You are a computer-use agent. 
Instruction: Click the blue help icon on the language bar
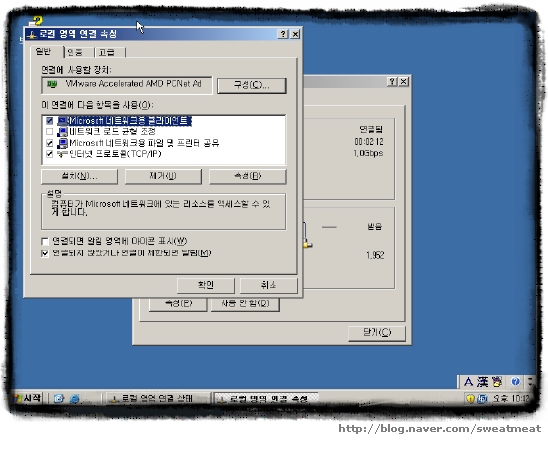515,382
